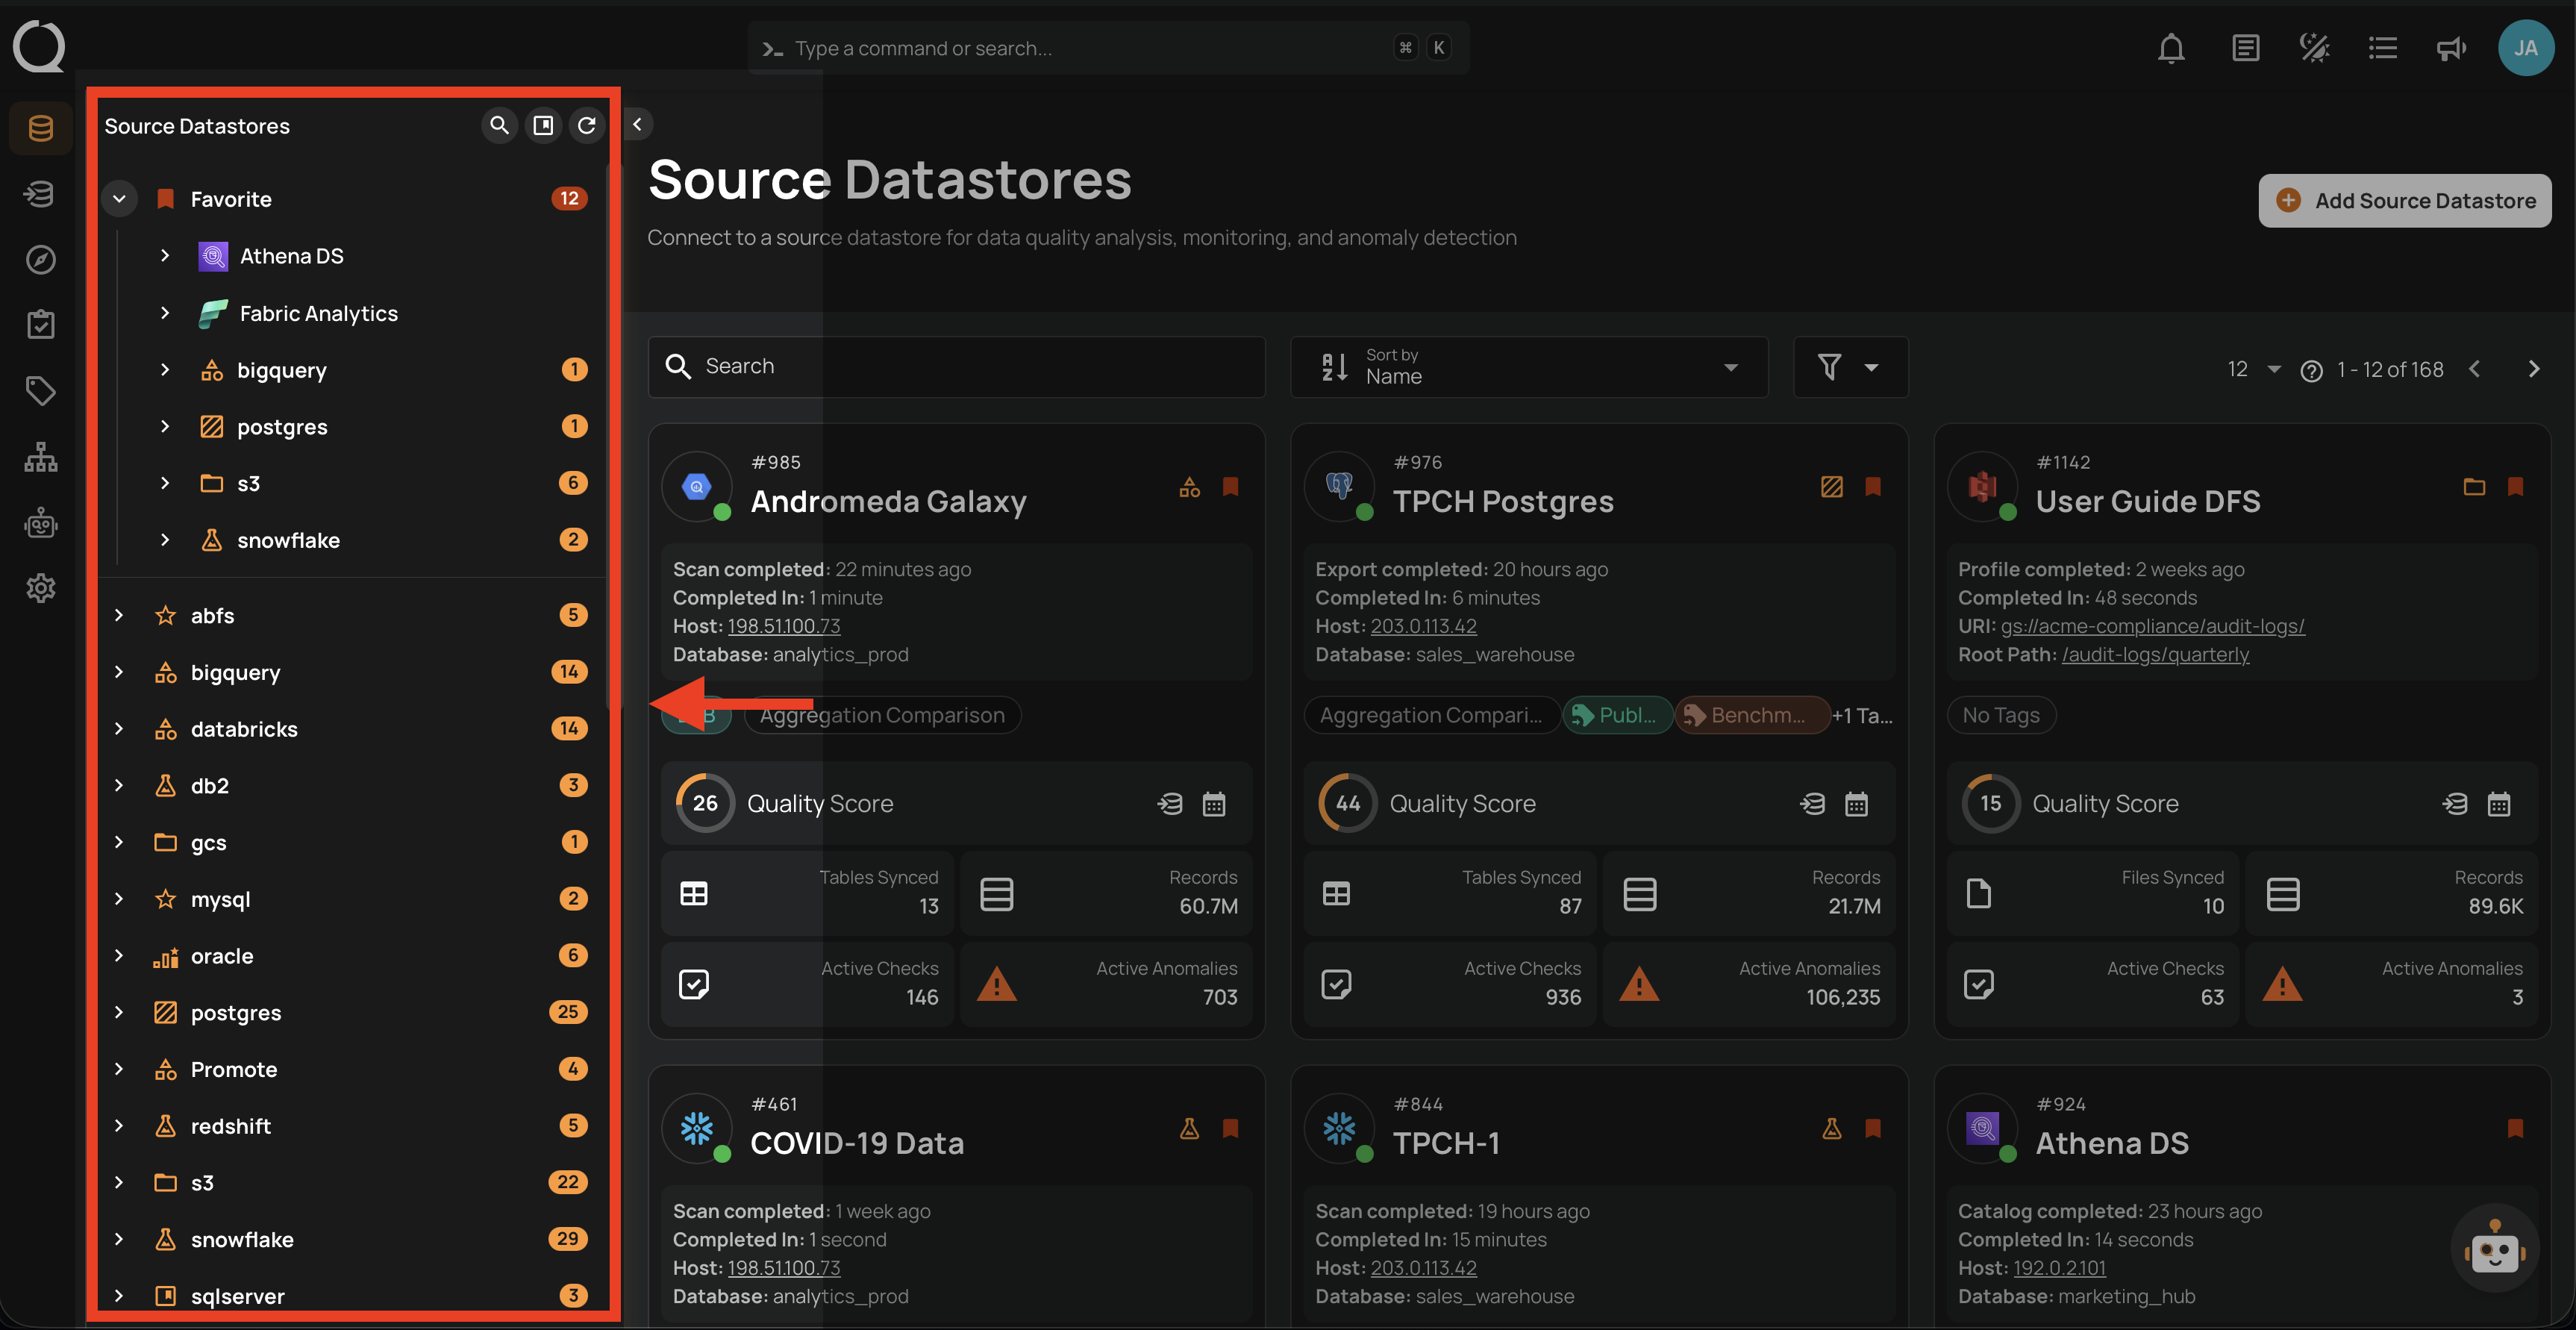The width and height of the screenshot is (2576, 1330).
Task: Open the Host link 203.0.113.42 on TPCH Postgres
Action: tap(1423, 625)
